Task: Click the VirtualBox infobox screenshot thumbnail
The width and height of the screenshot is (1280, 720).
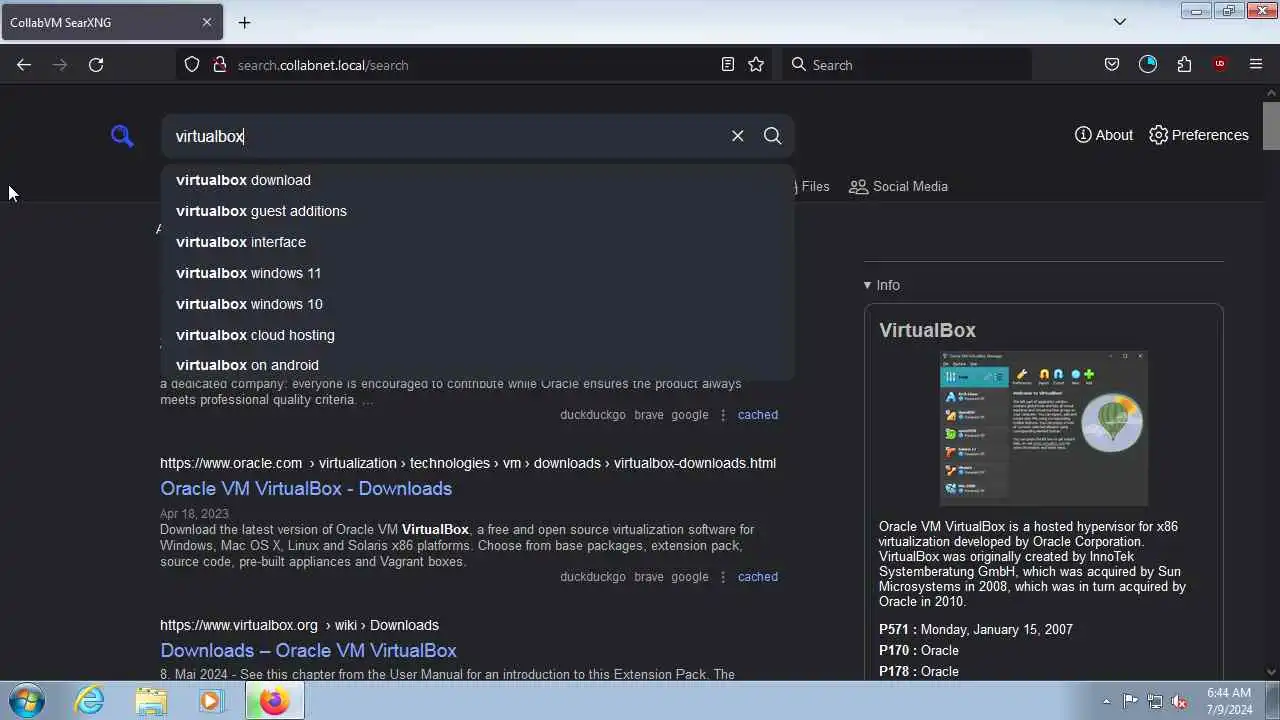Action: pos(1043,428)
